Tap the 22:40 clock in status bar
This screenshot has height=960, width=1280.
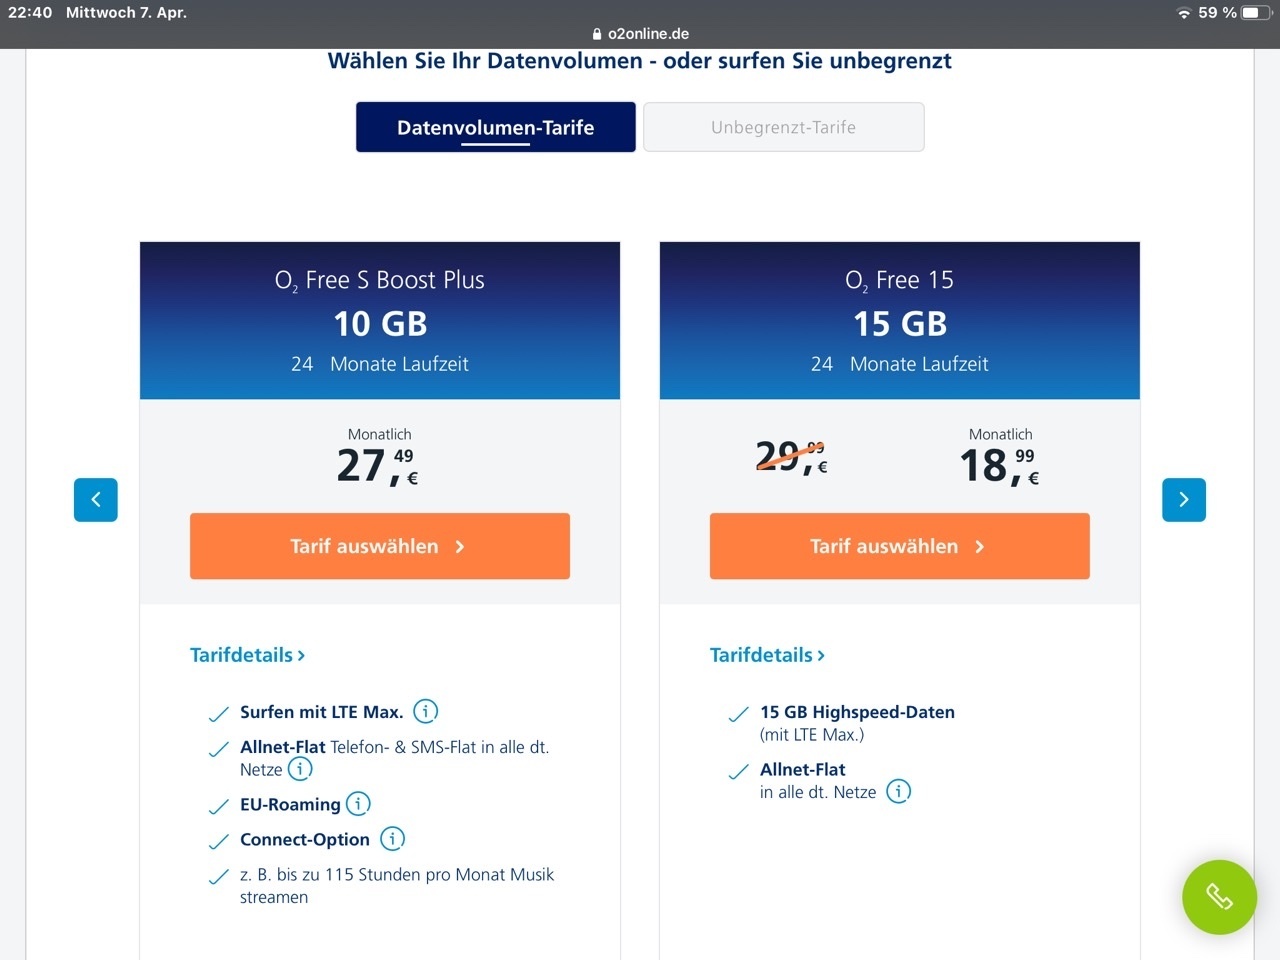[x=30, y=13]
